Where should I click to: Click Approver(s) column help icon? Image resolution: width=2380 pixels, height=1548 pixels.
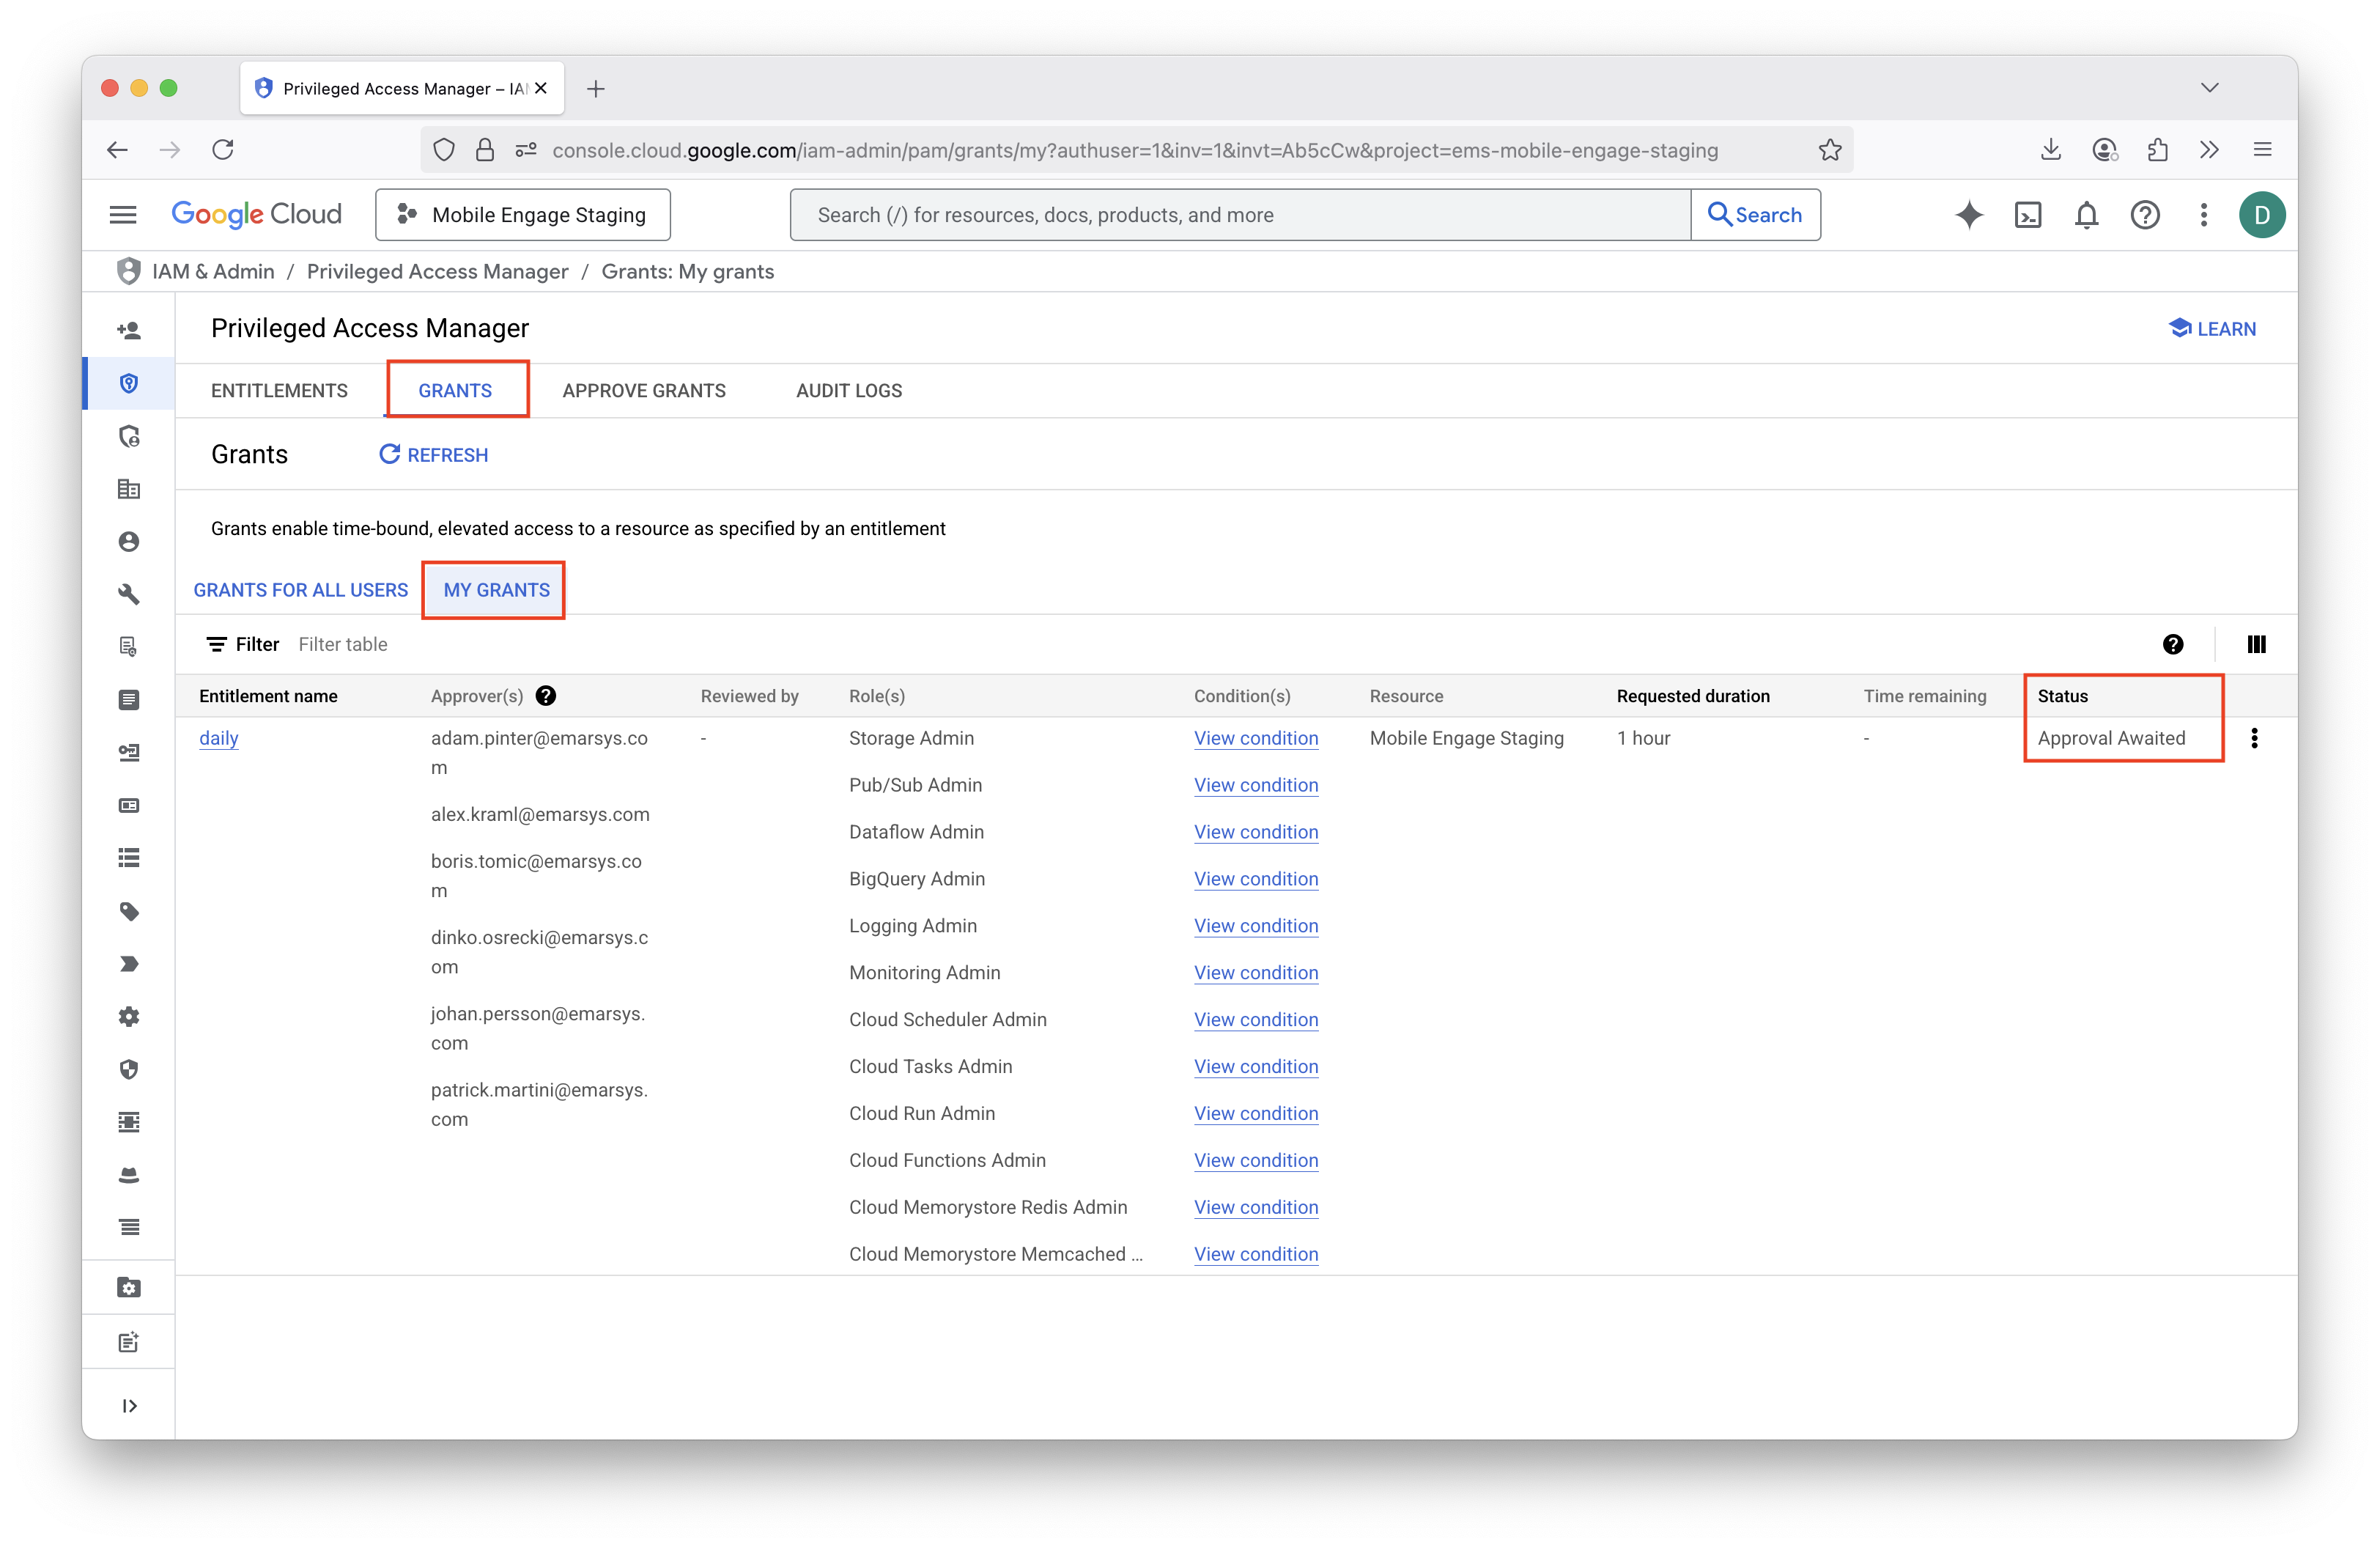[x=545, y=696]
